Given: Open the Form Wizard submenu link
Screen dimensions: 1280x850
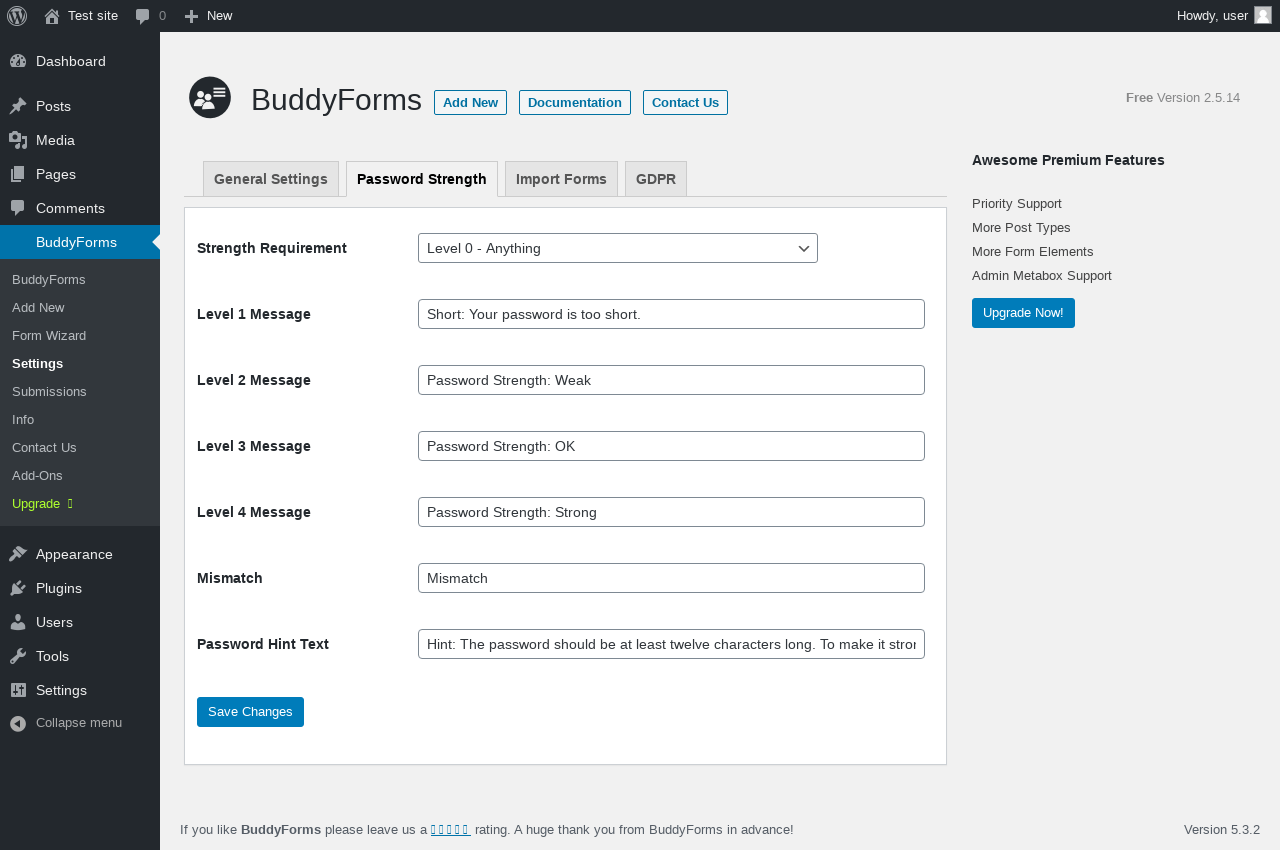Looking at the screenshot, I should (x=49, y=336).
